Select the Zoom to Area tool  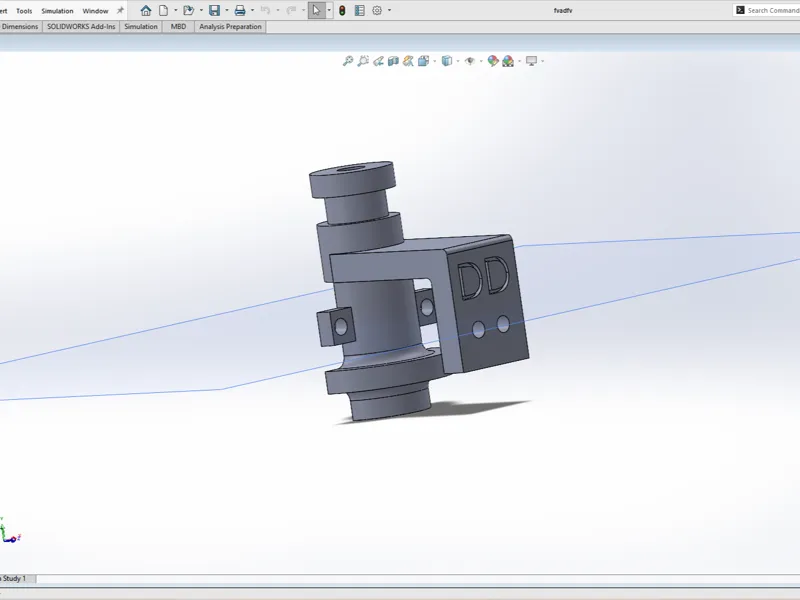[363, 61]
